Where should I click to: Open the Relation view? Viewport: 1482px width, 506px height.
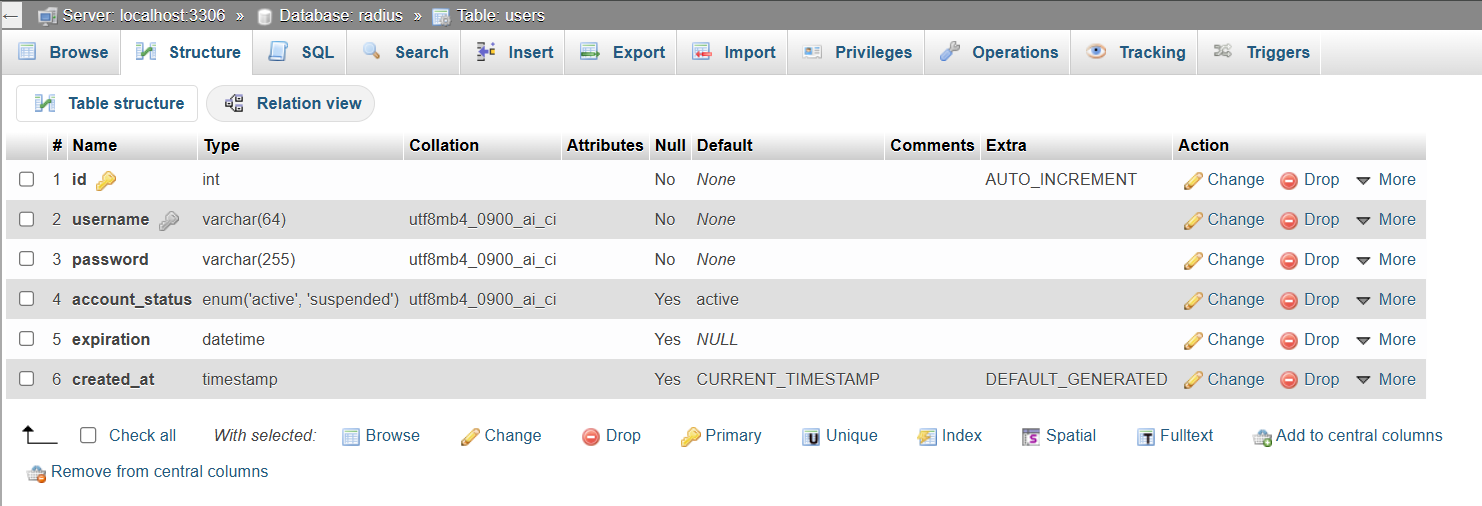pos(291,103)
